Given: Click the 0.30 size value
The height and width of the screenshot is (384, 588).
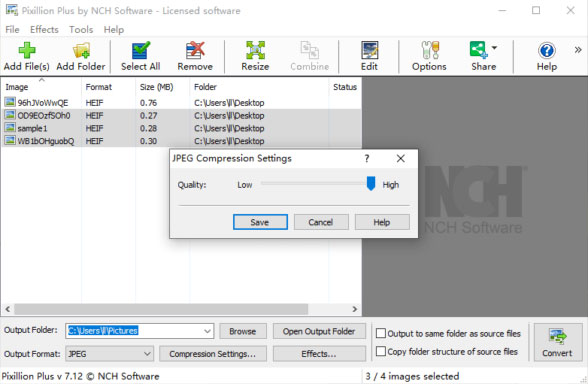Looking at the screenshot, I should [148, 141].
